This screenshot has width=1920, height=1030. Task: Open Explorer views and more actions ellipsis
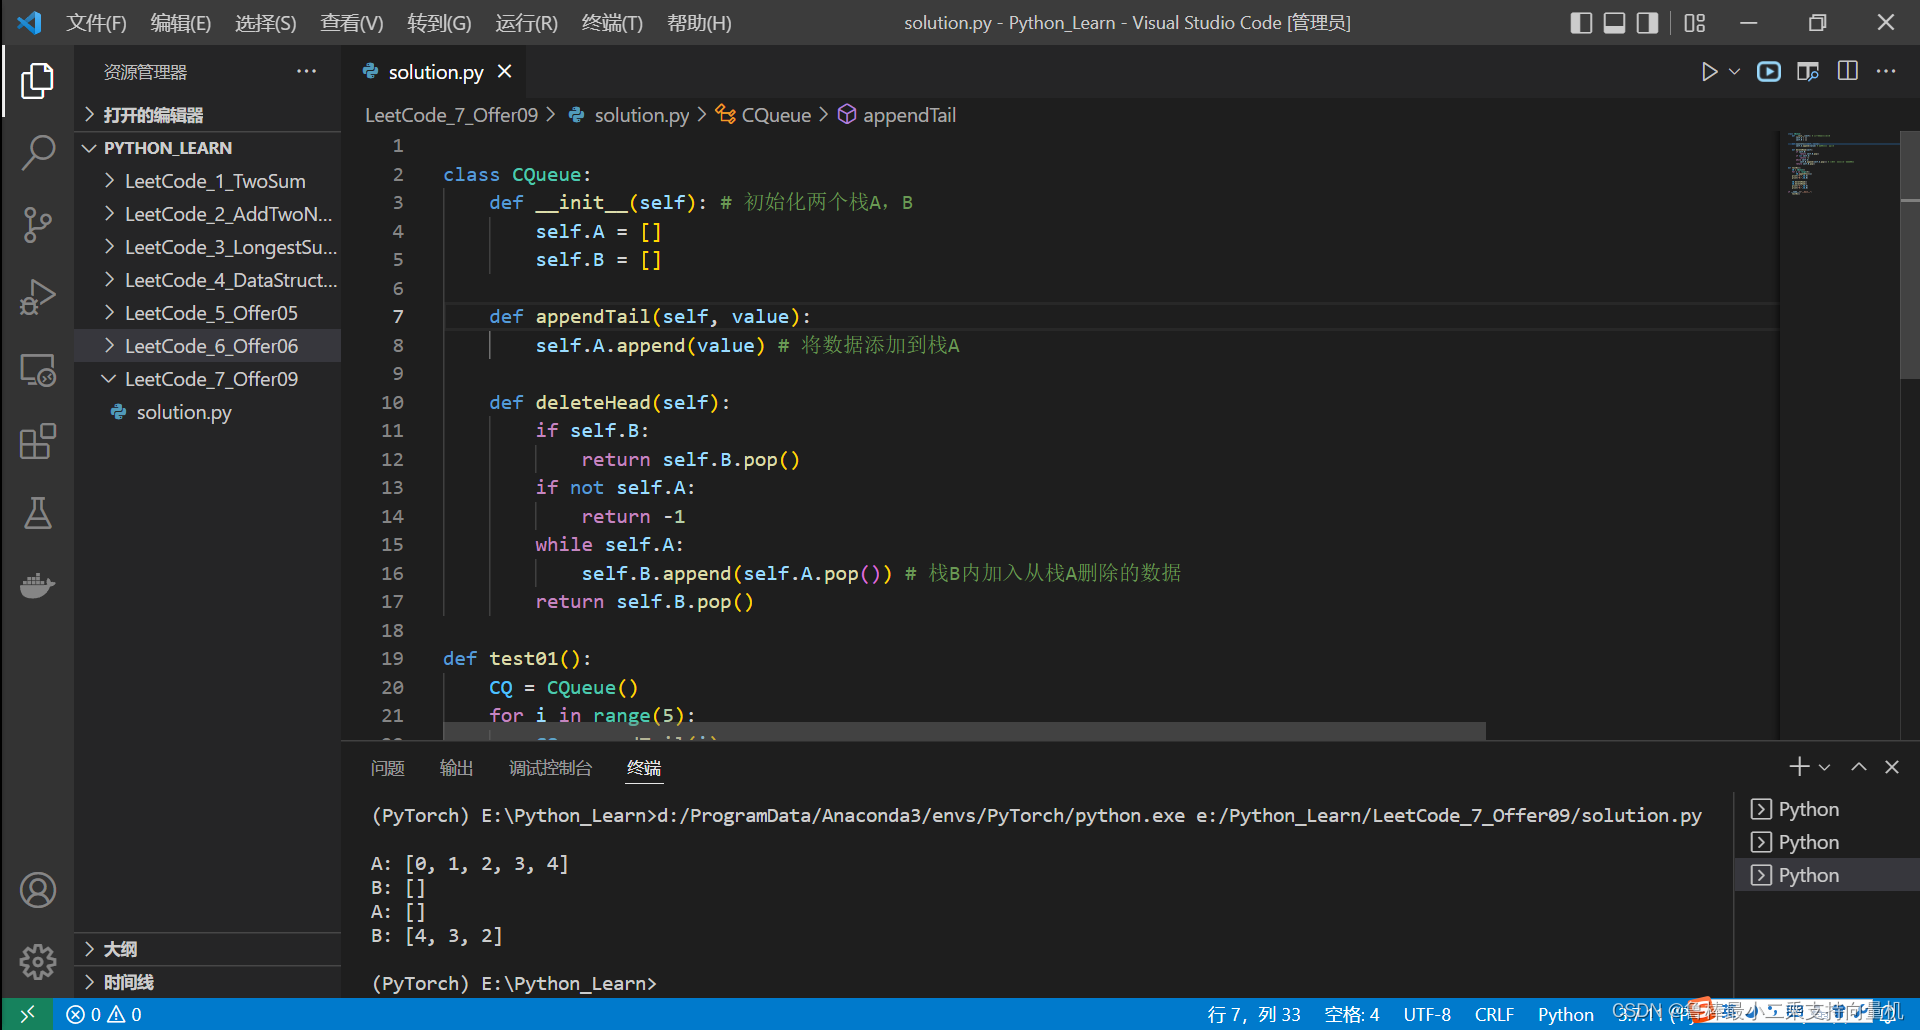tap(306, 72)
